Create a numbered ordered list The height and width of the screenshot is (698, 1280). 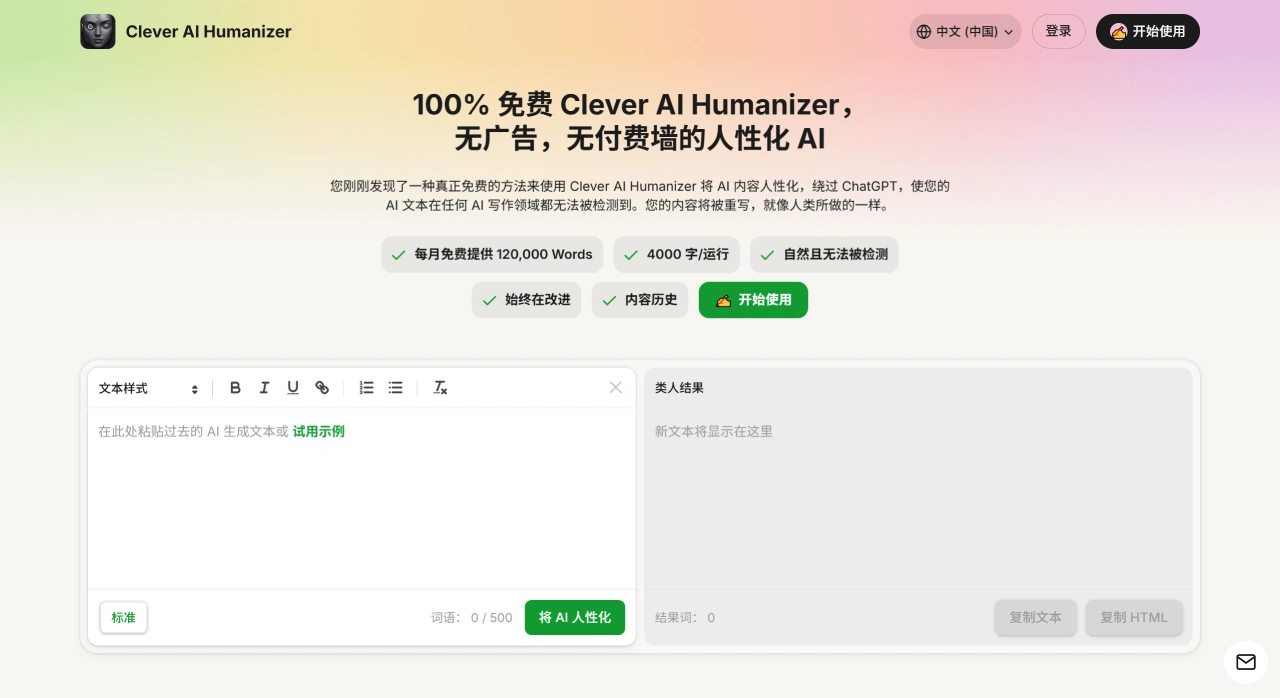(x=367, y=388)
